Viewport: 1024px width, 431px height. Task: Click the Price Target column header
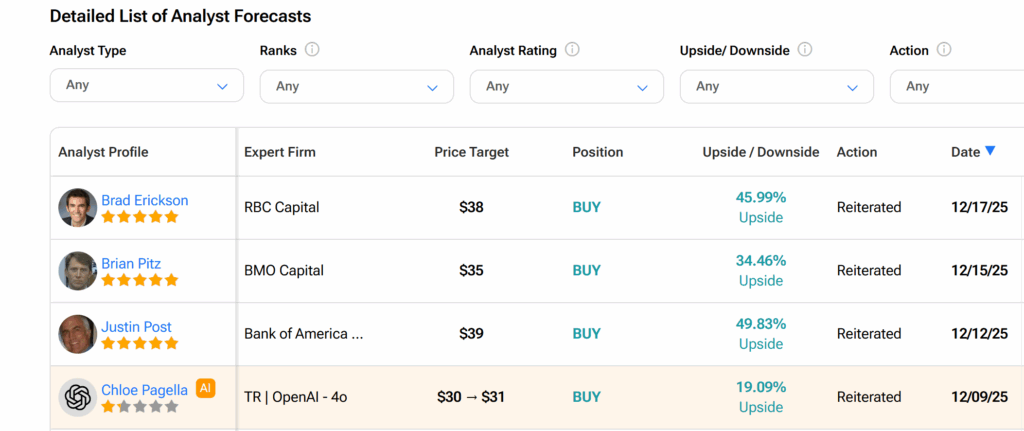(471, 152)
